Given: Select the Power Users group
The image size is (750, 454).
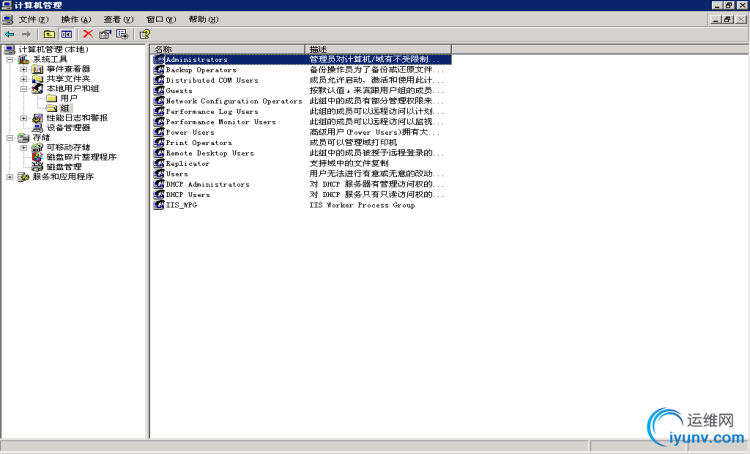Looking at the screenshot, I should [x=190, y=132].
